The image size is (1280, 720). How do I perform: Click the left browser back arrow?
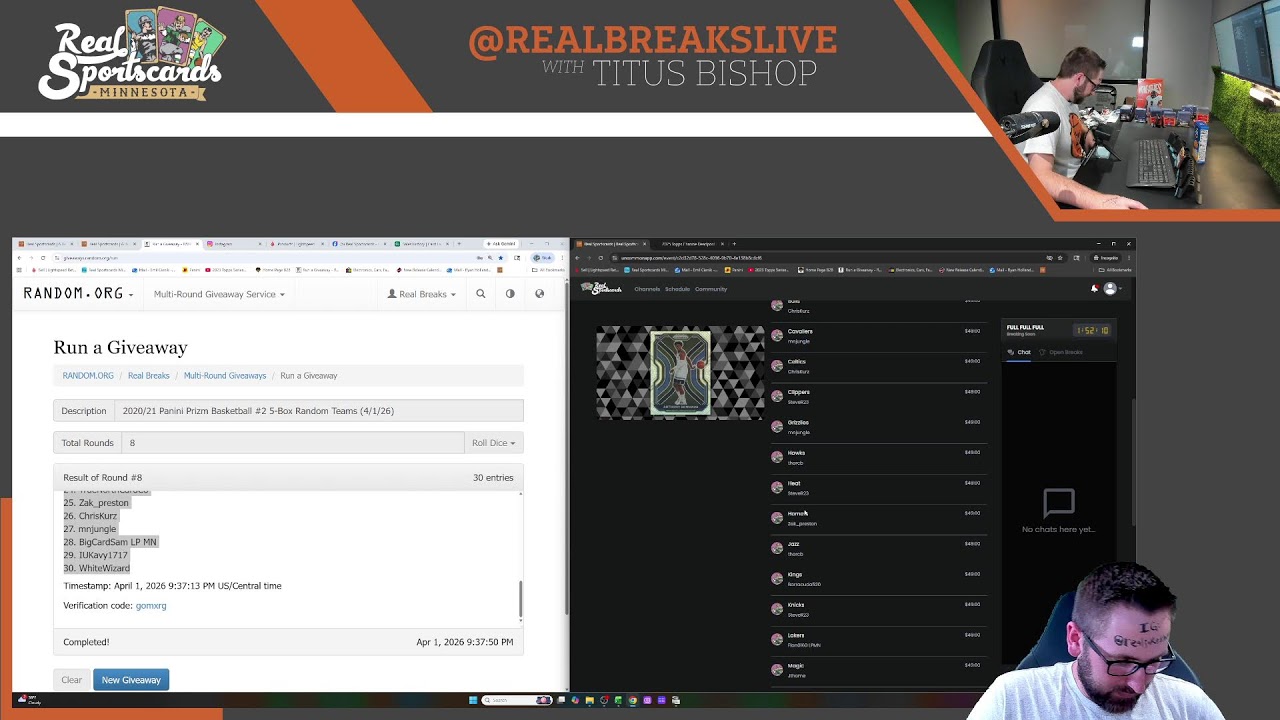click(19, 258)
